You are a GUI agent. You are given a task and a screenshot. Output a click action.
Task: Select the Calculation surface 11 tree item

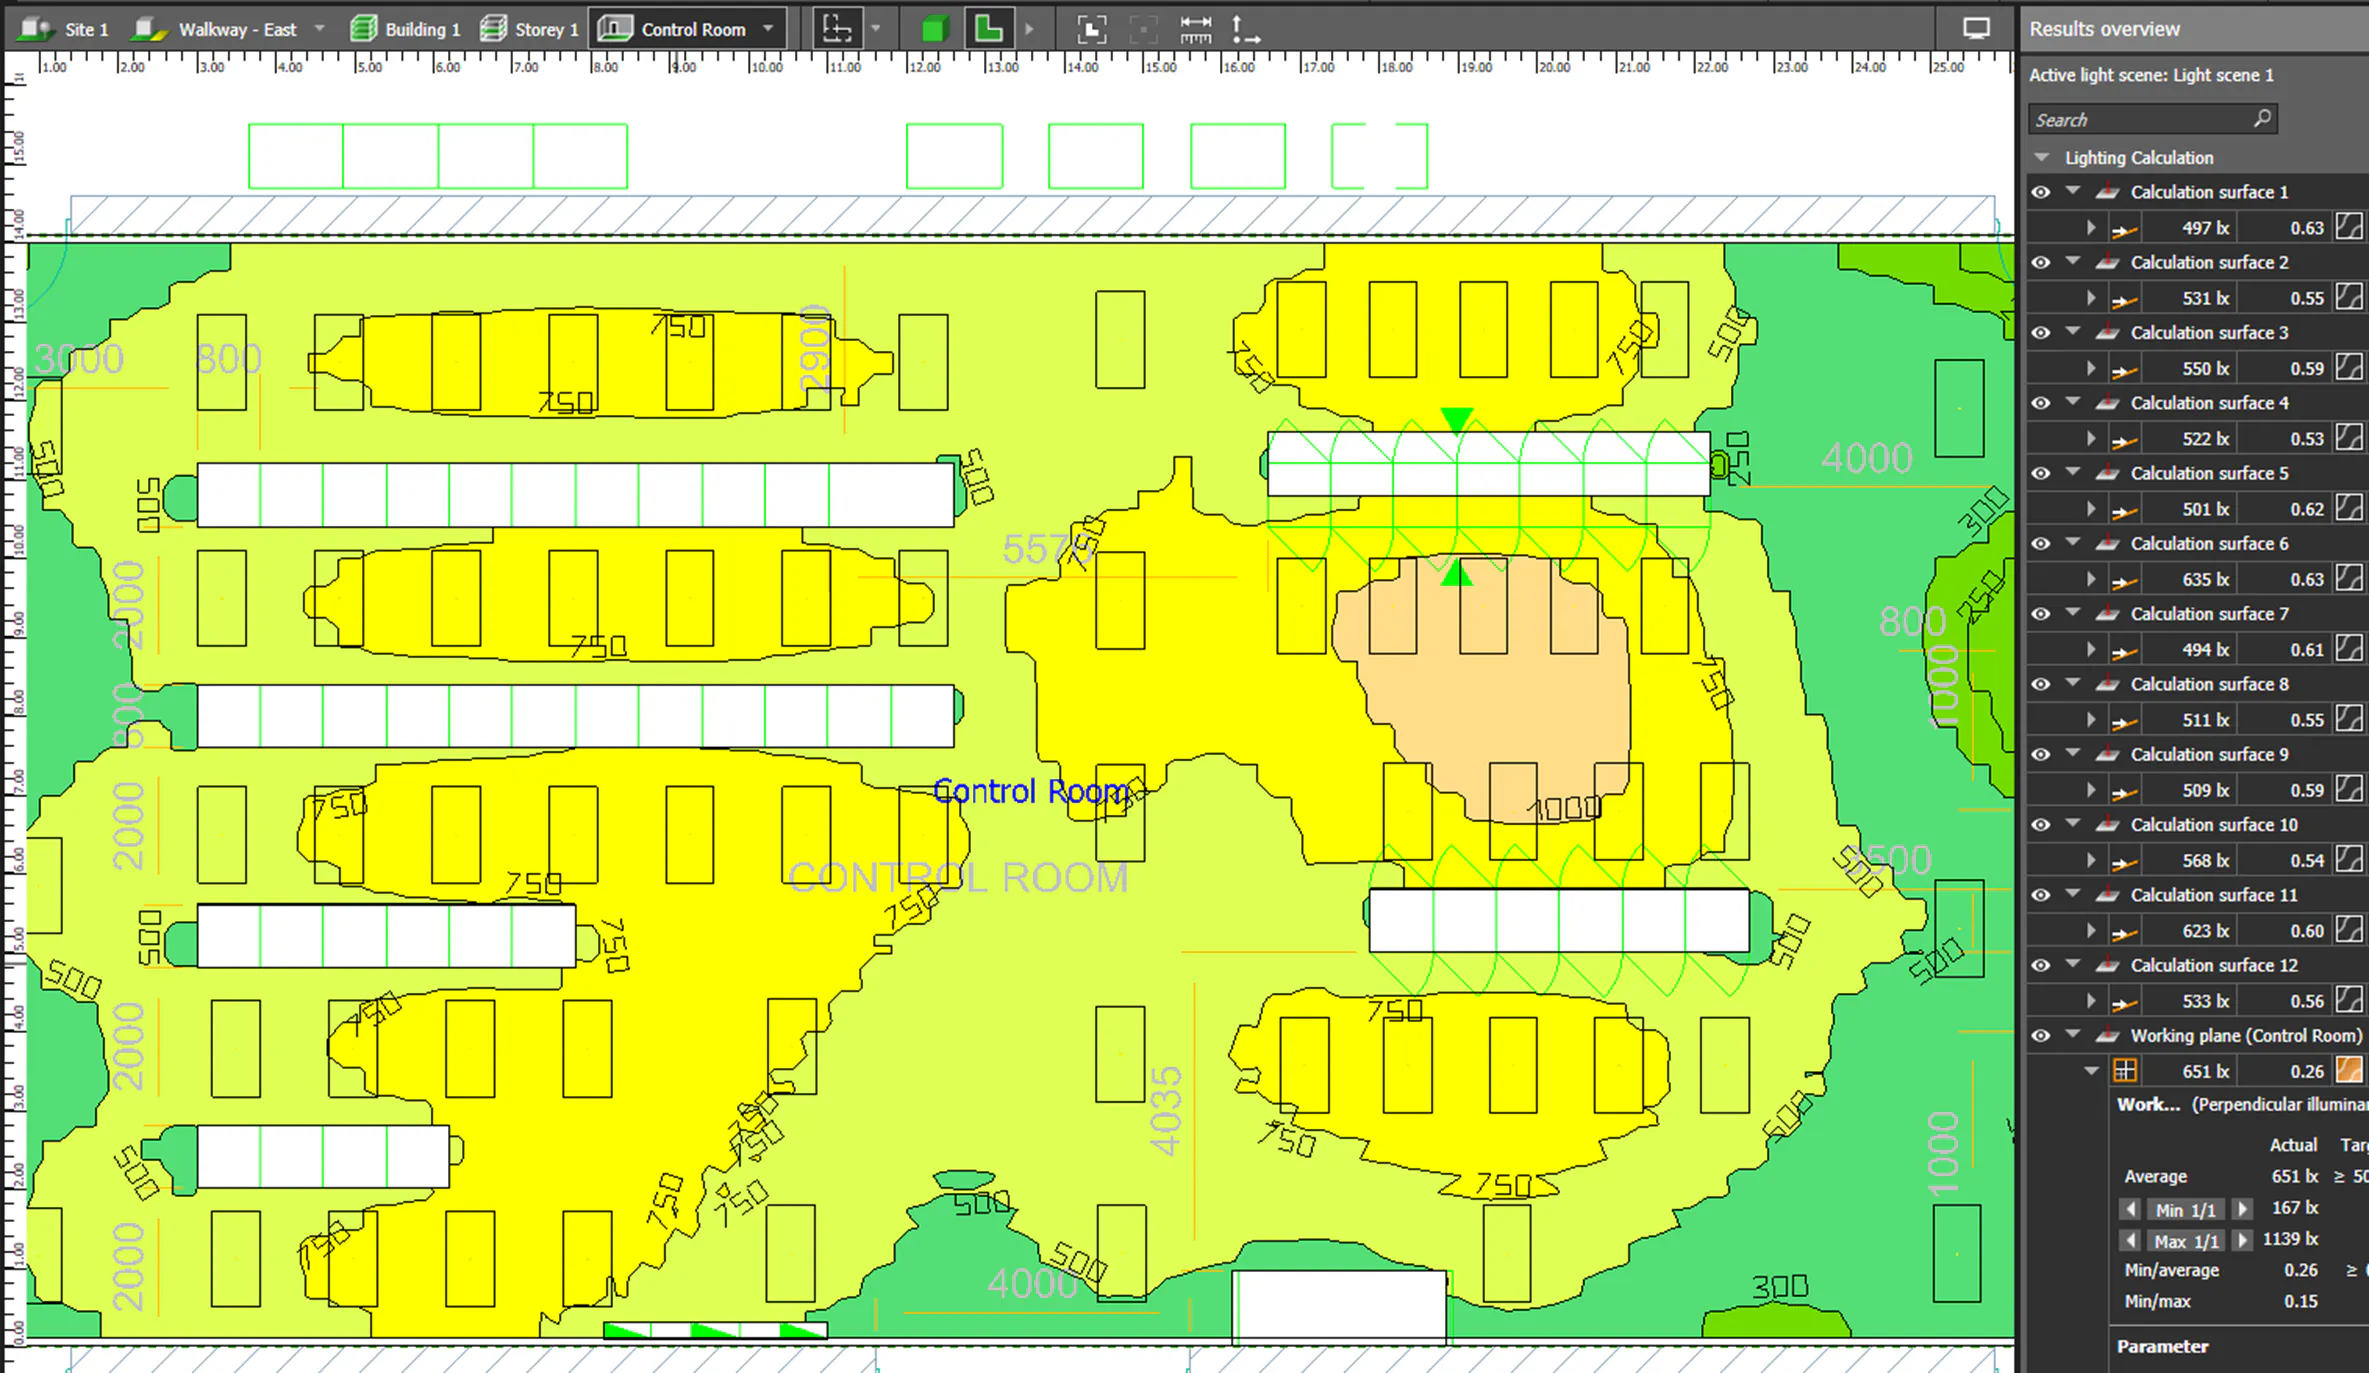click(x=2213, y=895)
